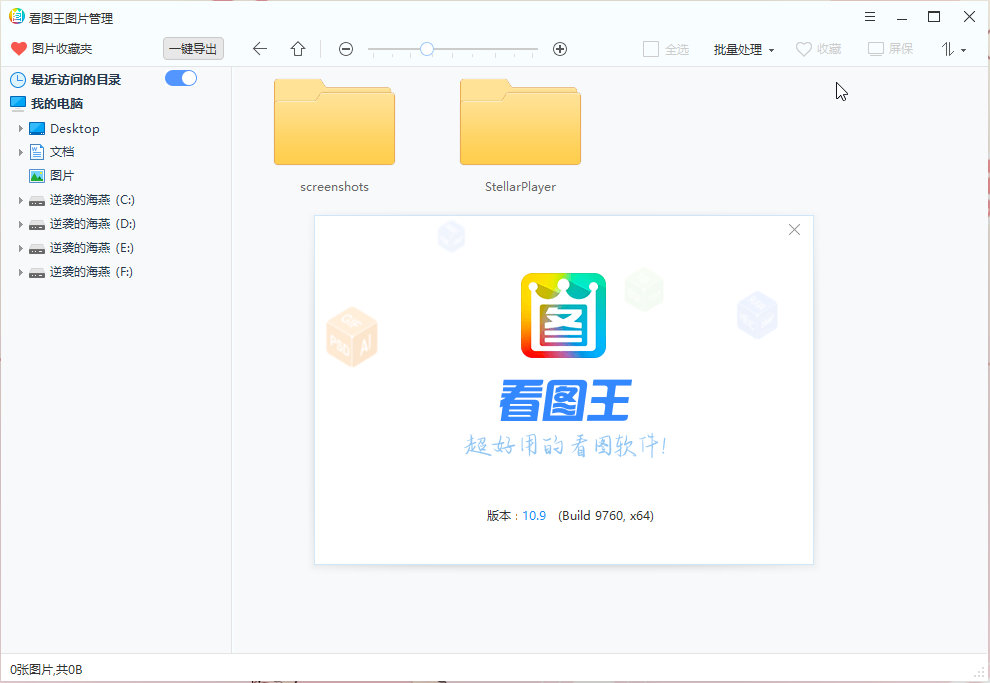The width and height of the screenshot is (990, 683).
Task: Click the 屏保 screensaver monitor icon
Action: coord(876,49)
